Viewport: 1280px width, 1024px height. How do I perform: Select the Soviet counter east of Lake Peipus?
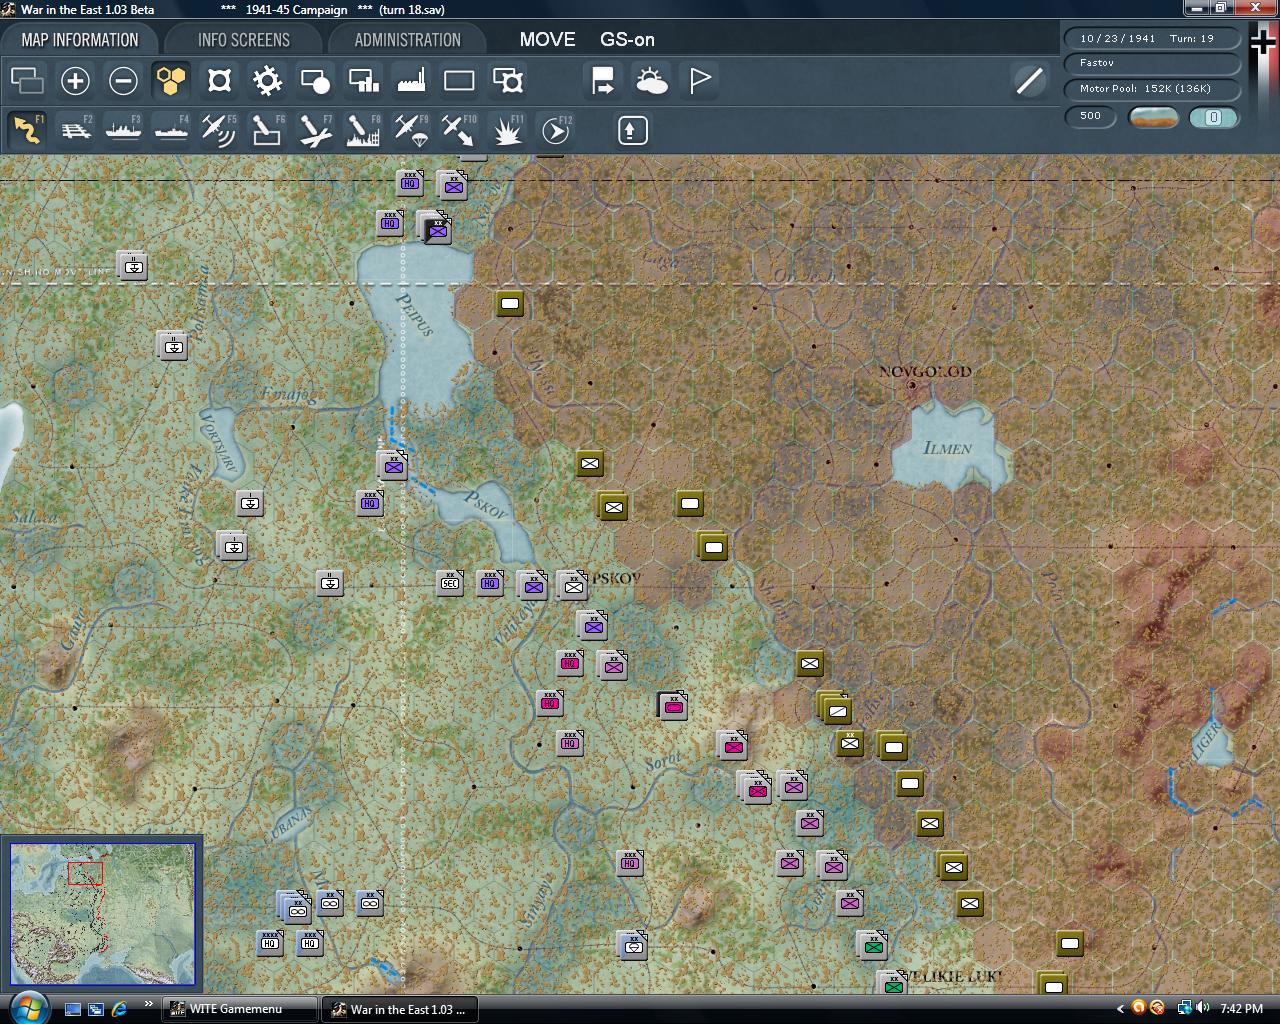[510, 303]
